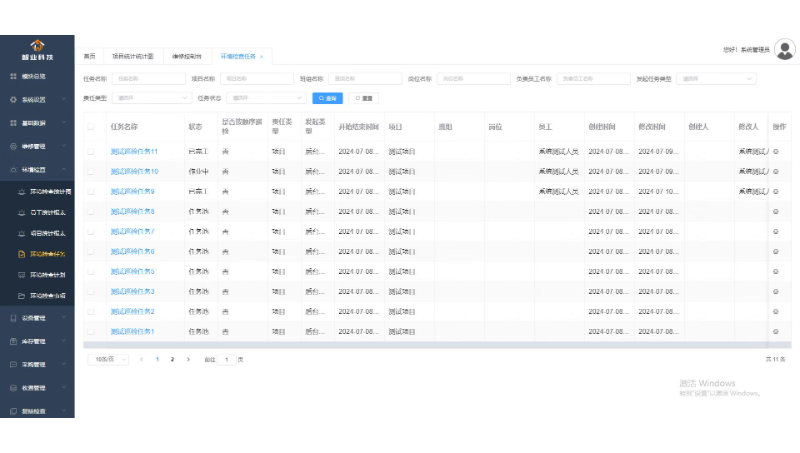The image size is (800, 453).
Task: Click the monitor icon in the sidebar submenu
Action: pyautogui.click(x=21, y=275)
